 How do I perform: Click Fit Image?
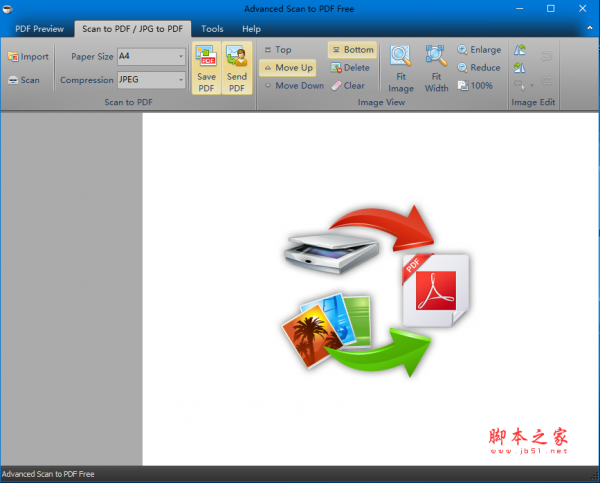[401, 68]
